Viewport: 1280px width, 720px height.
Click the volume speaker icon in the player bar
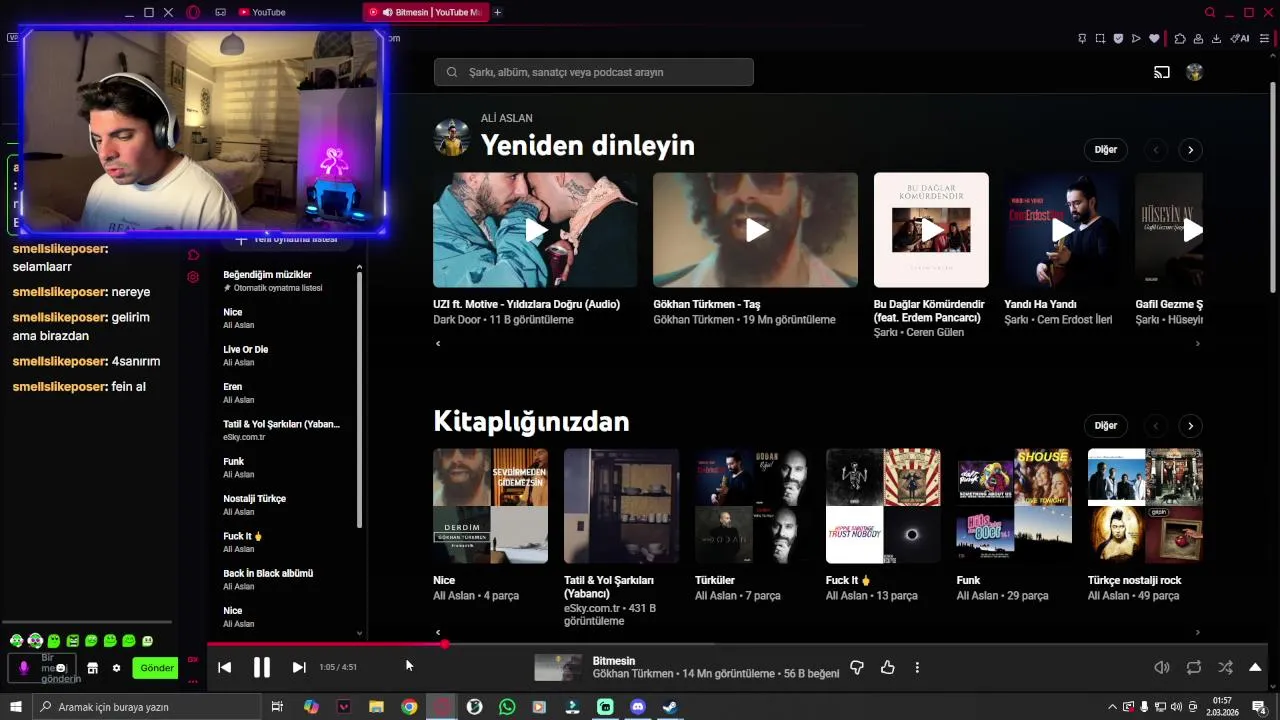1162,667
